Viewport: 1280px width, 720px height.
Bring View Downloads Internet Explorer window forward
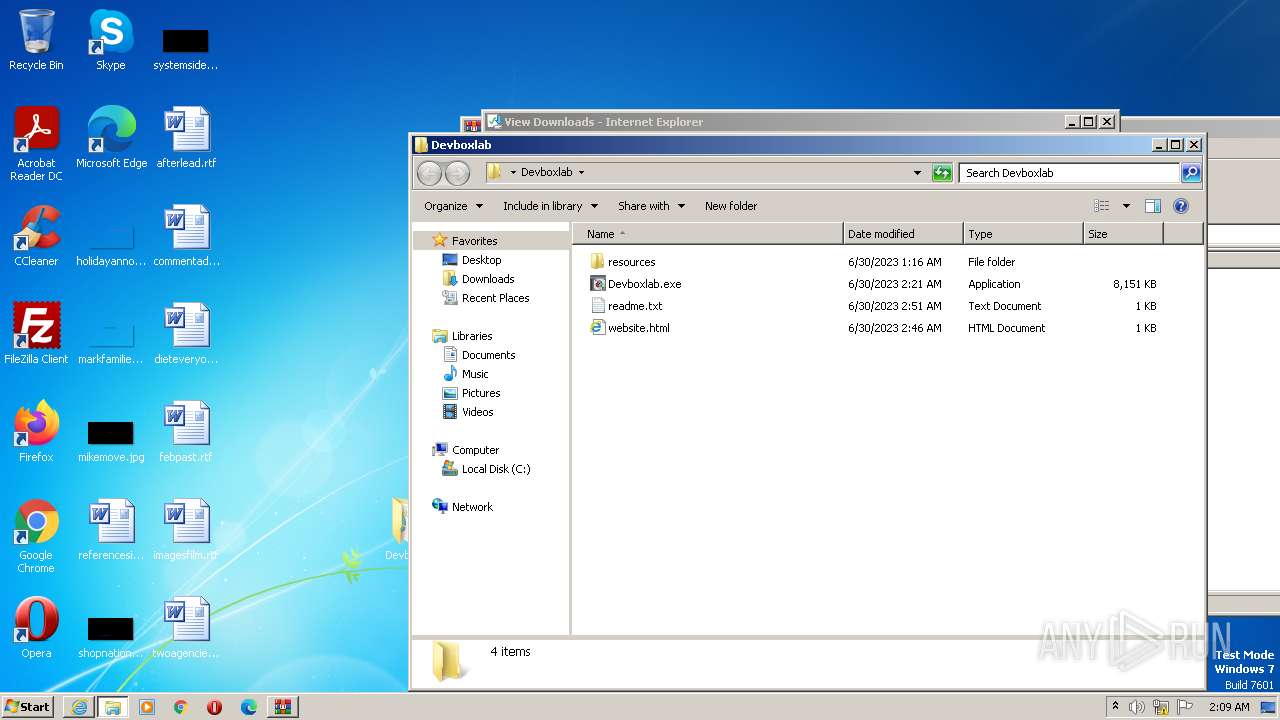(x=775, y=122)
